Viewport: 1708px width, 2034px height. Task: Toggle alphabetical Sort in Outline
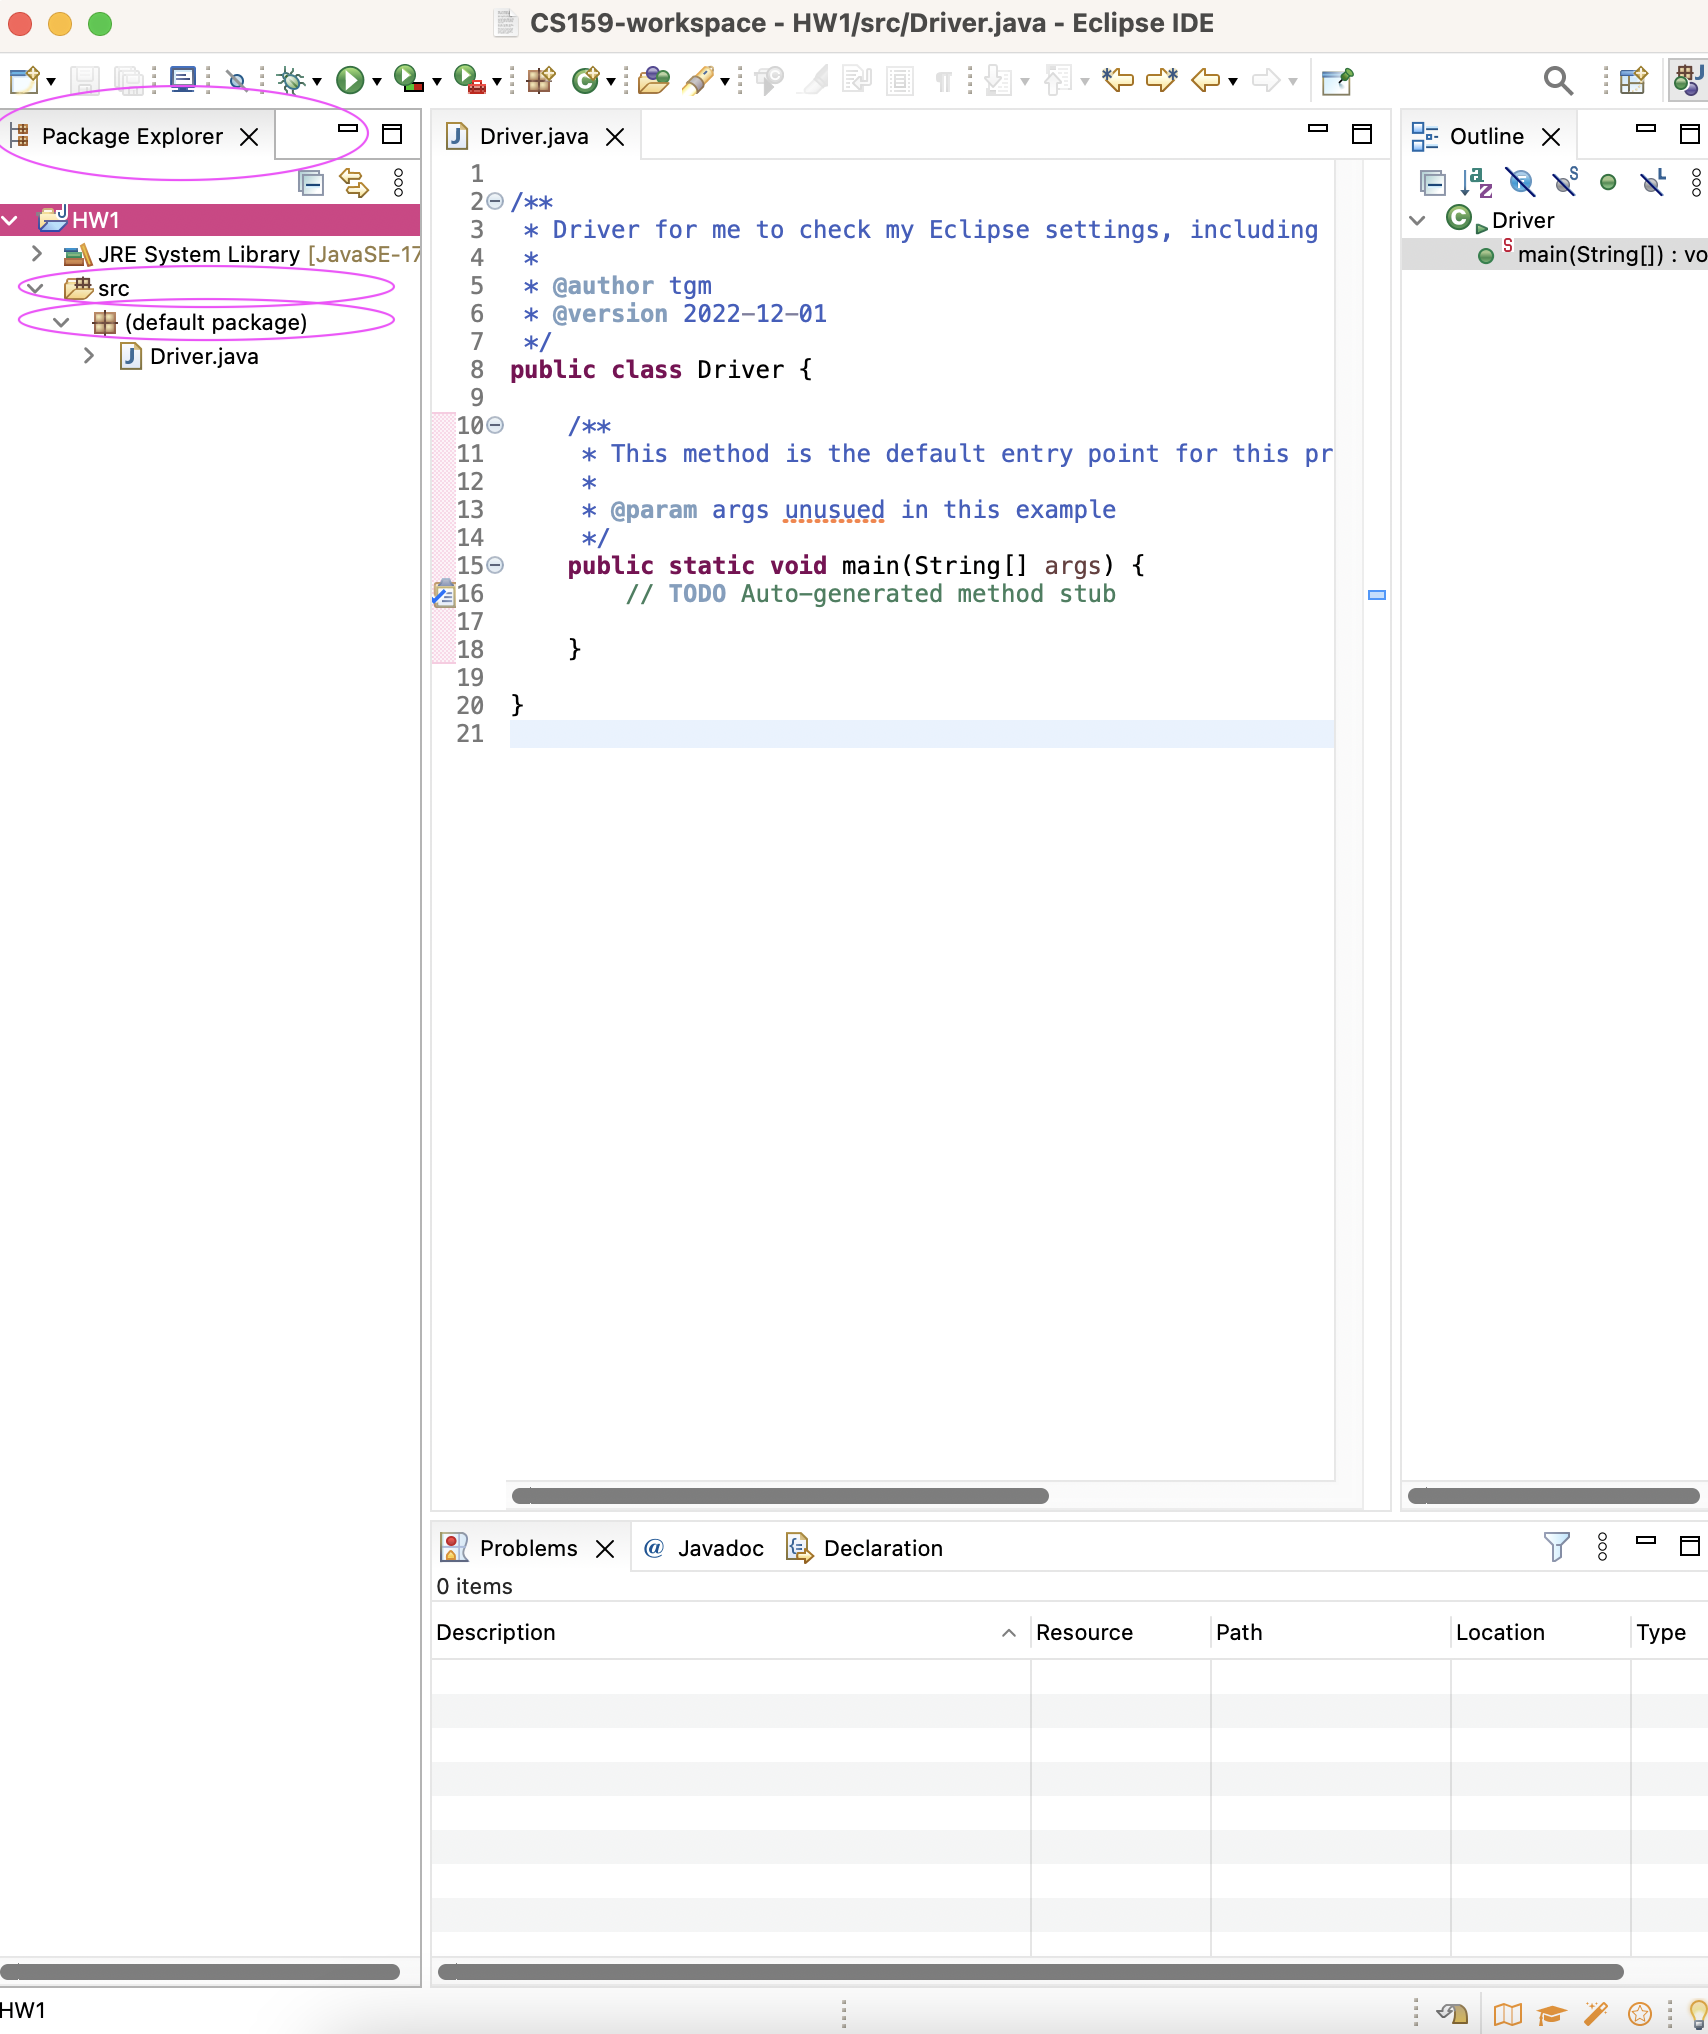(x=1476, y=182)
